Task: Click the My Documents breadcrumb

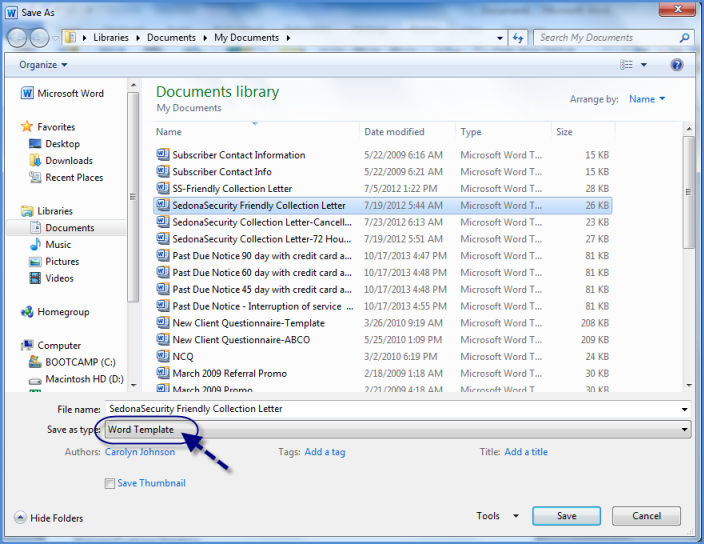Action: pyautogui.click(x=246, y=38)
